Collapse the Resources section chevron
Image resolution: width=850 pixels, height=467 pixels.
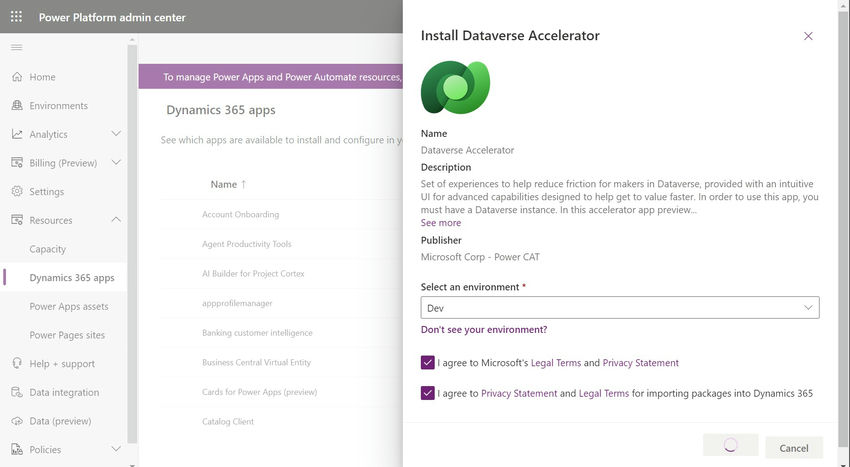(x=116, y=220)
